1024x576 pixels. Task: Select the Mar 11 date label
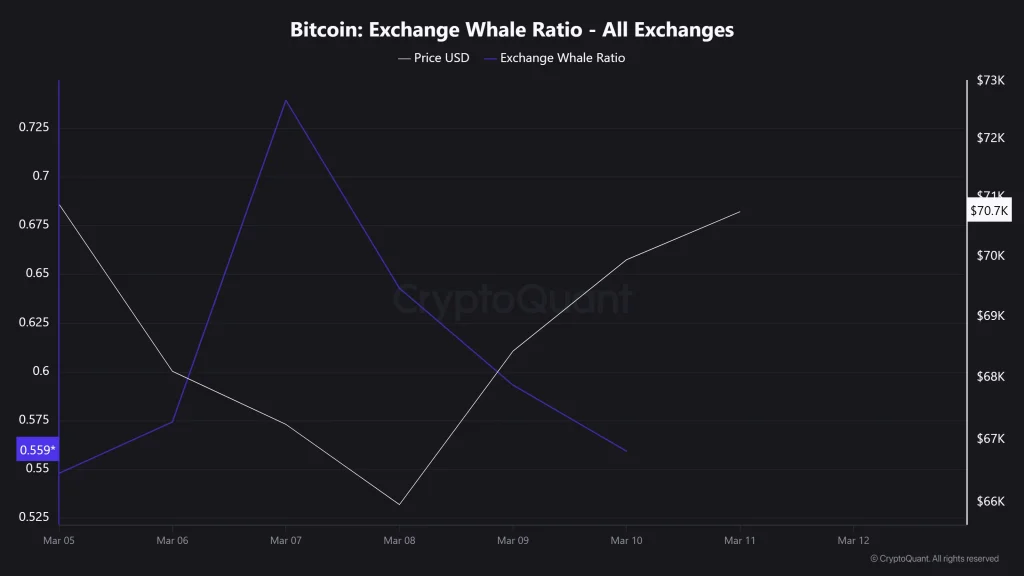tap(740, 540)
